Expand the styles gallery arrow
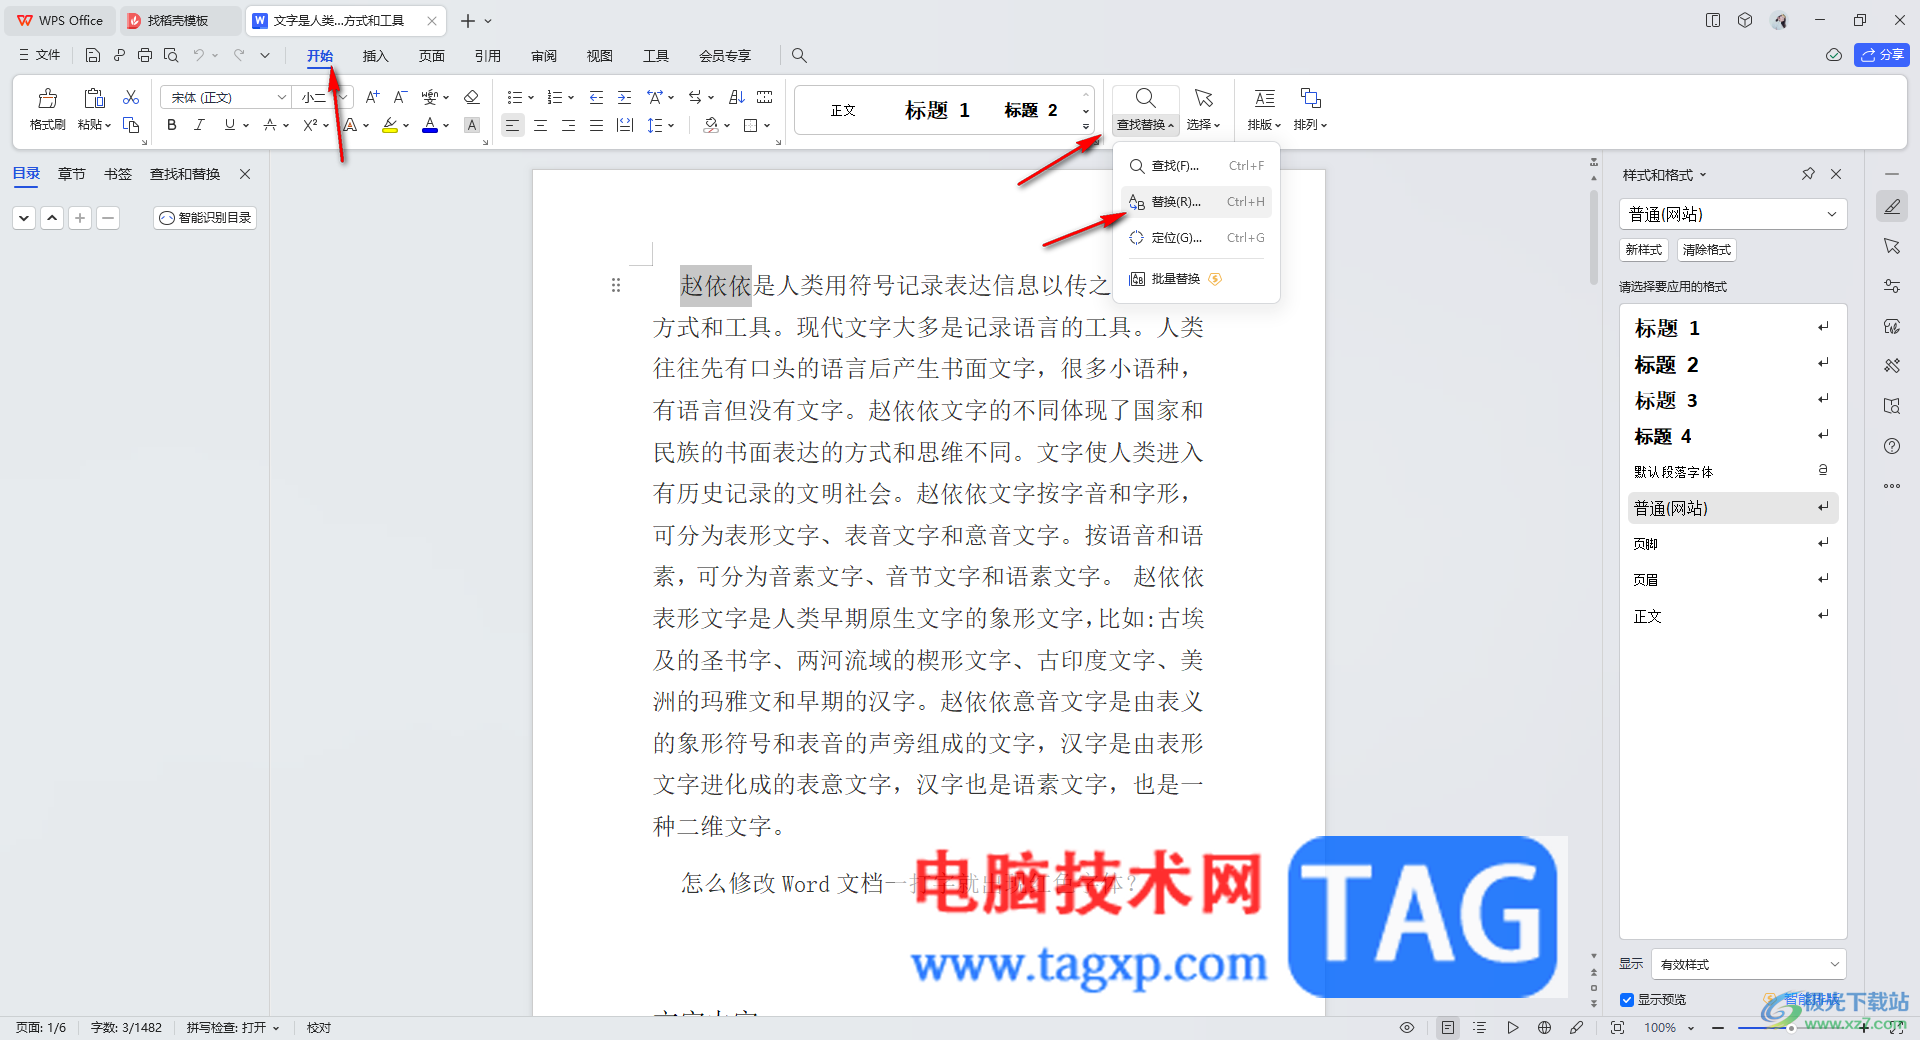 pyautogui.click(x=1086, y=127)
